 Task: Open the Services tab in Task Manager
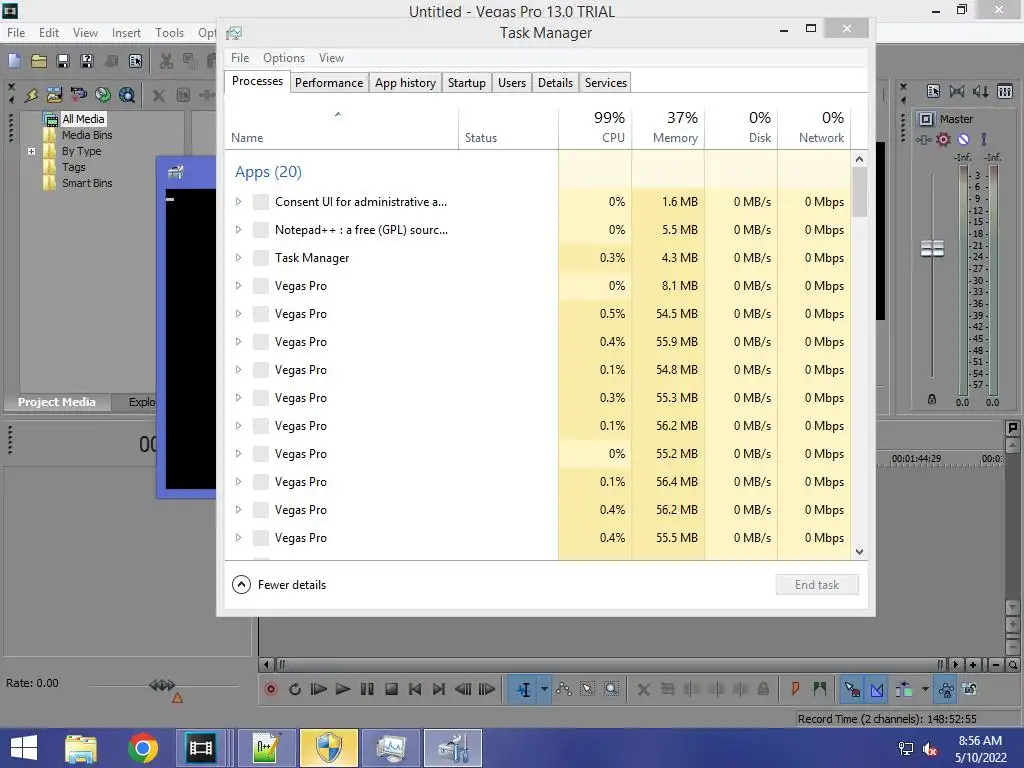tap(605, 83)
